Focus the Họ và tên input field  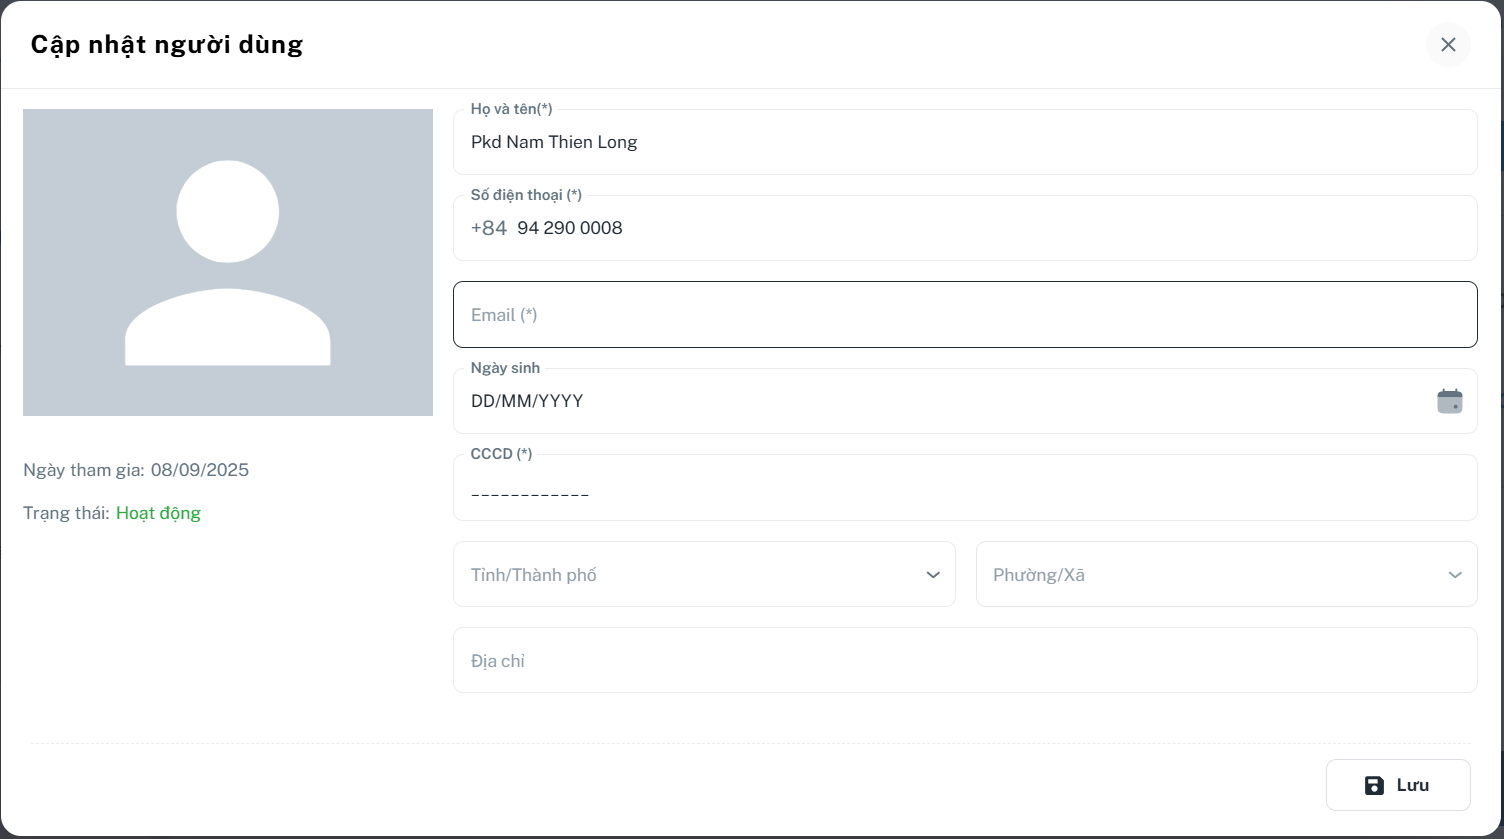[964, 142]
